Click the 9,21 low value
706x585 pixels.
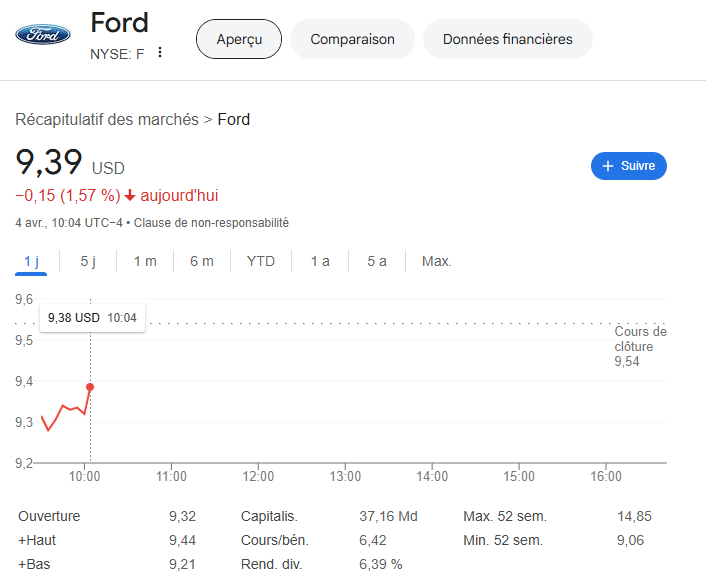click(x=182, y=564)
